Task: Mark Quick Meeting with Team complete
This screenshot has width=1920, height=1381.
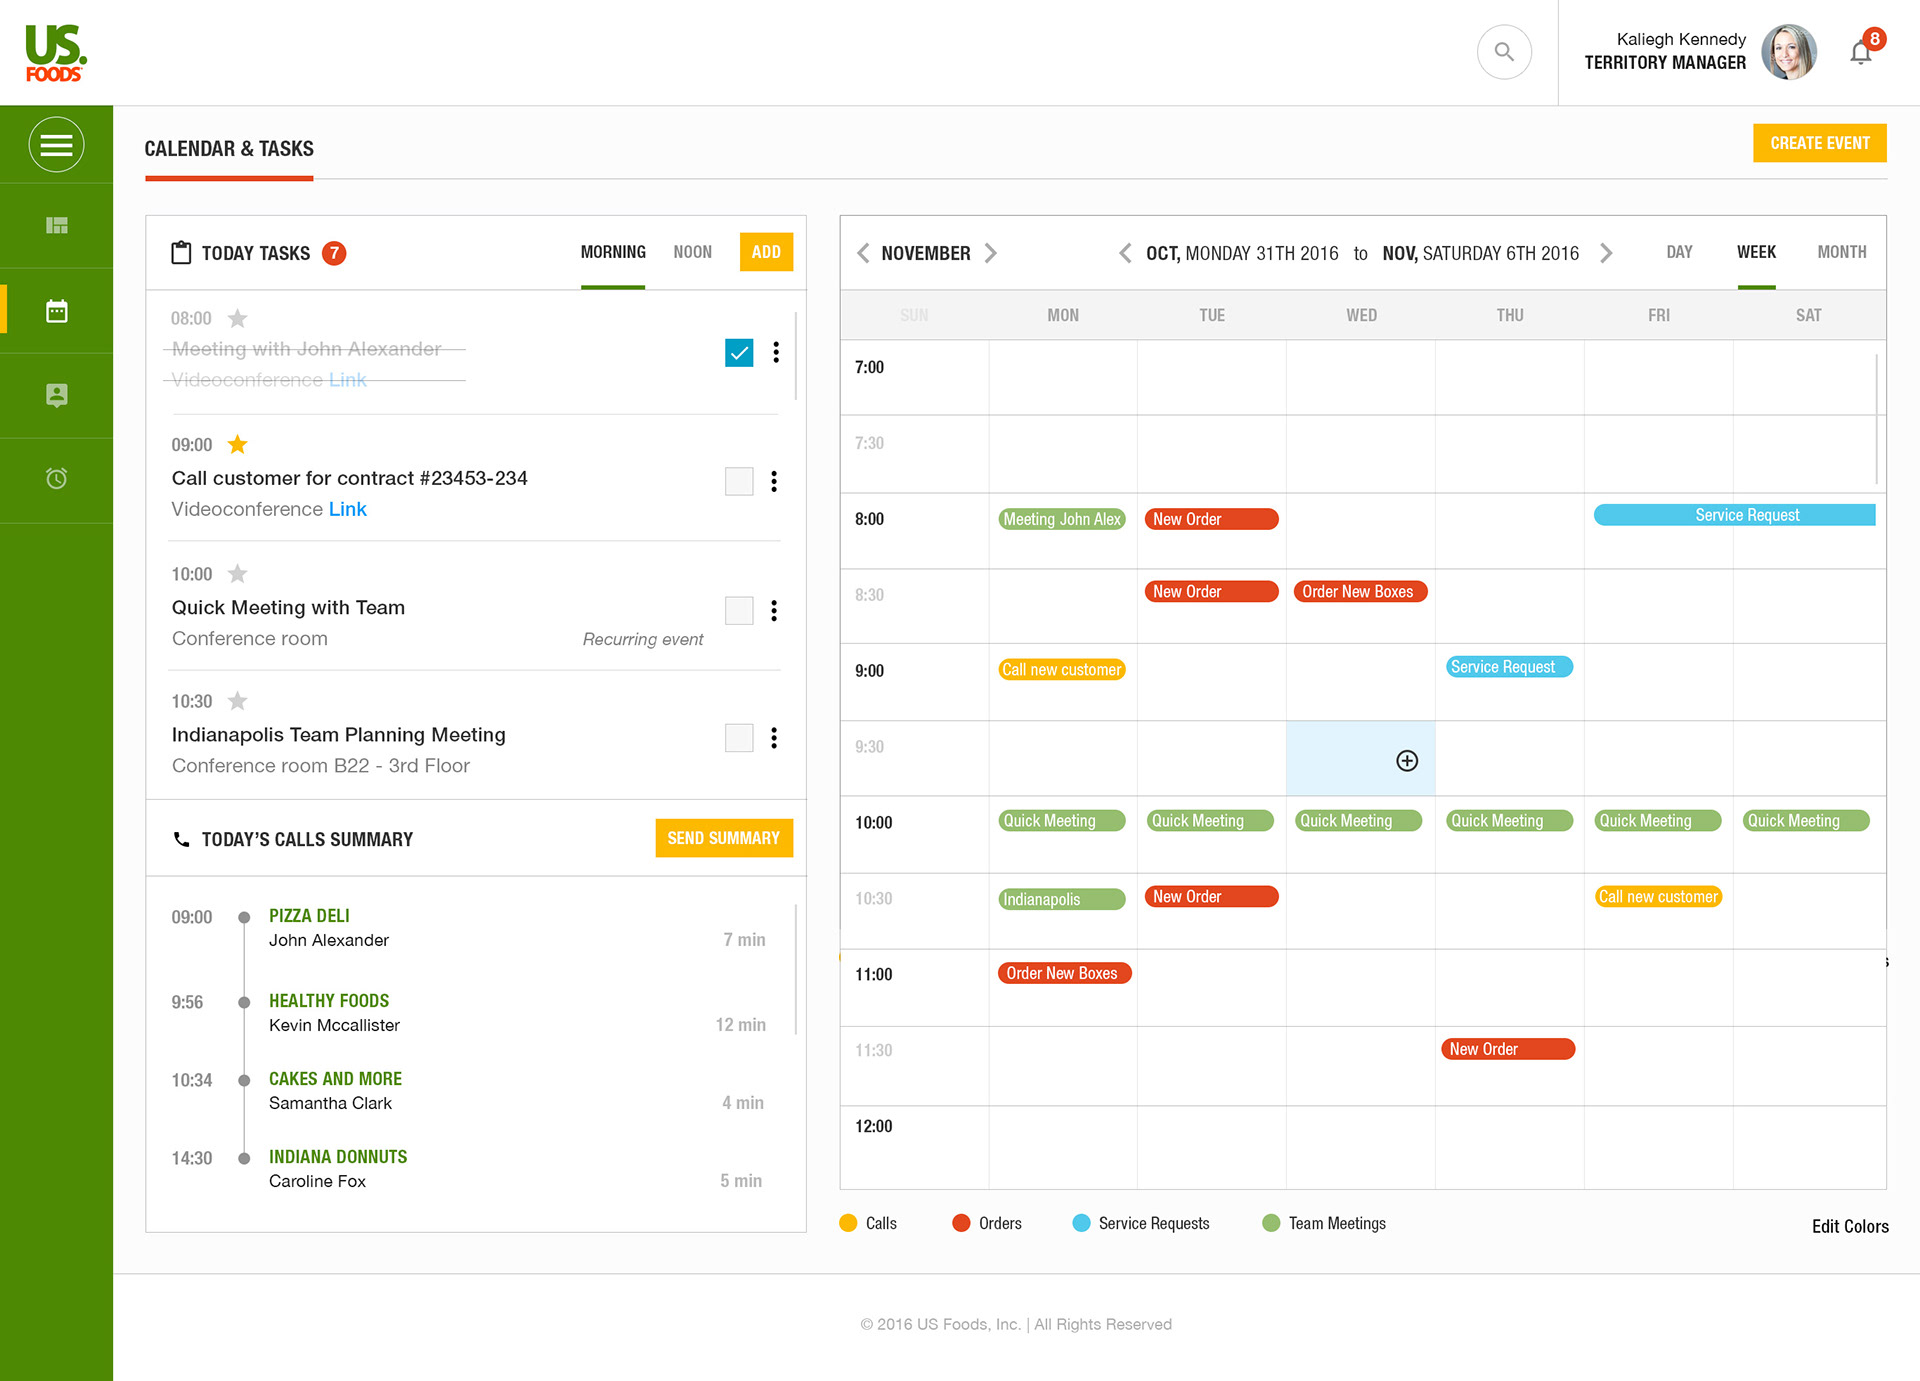Action: (x=739, y=610)
